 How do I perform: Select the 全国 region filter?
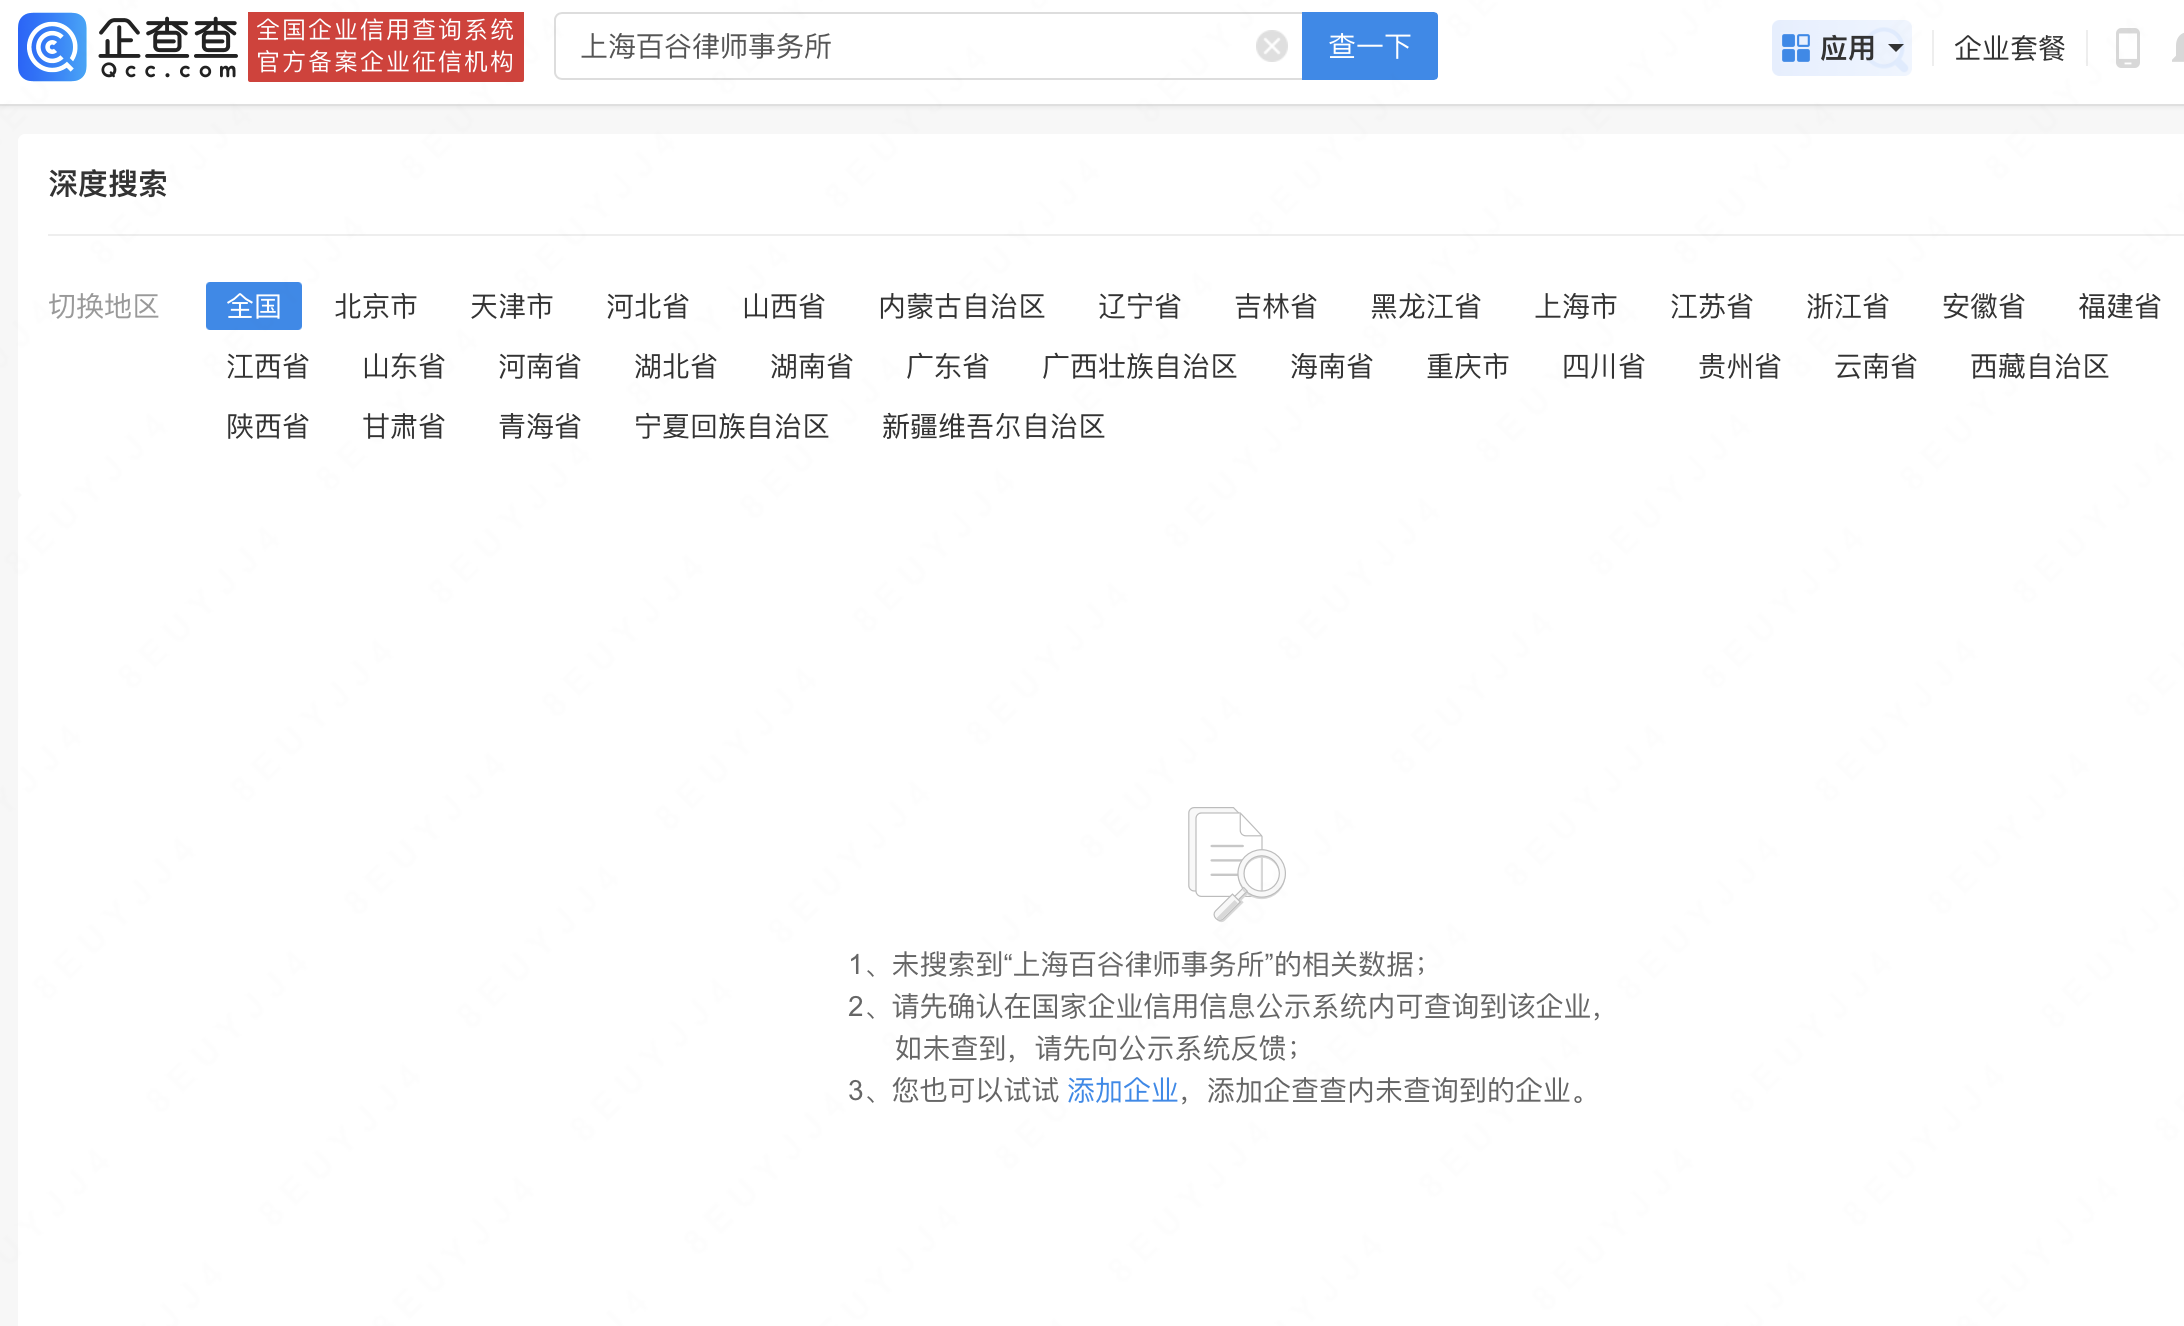click(x=254, y=306)
